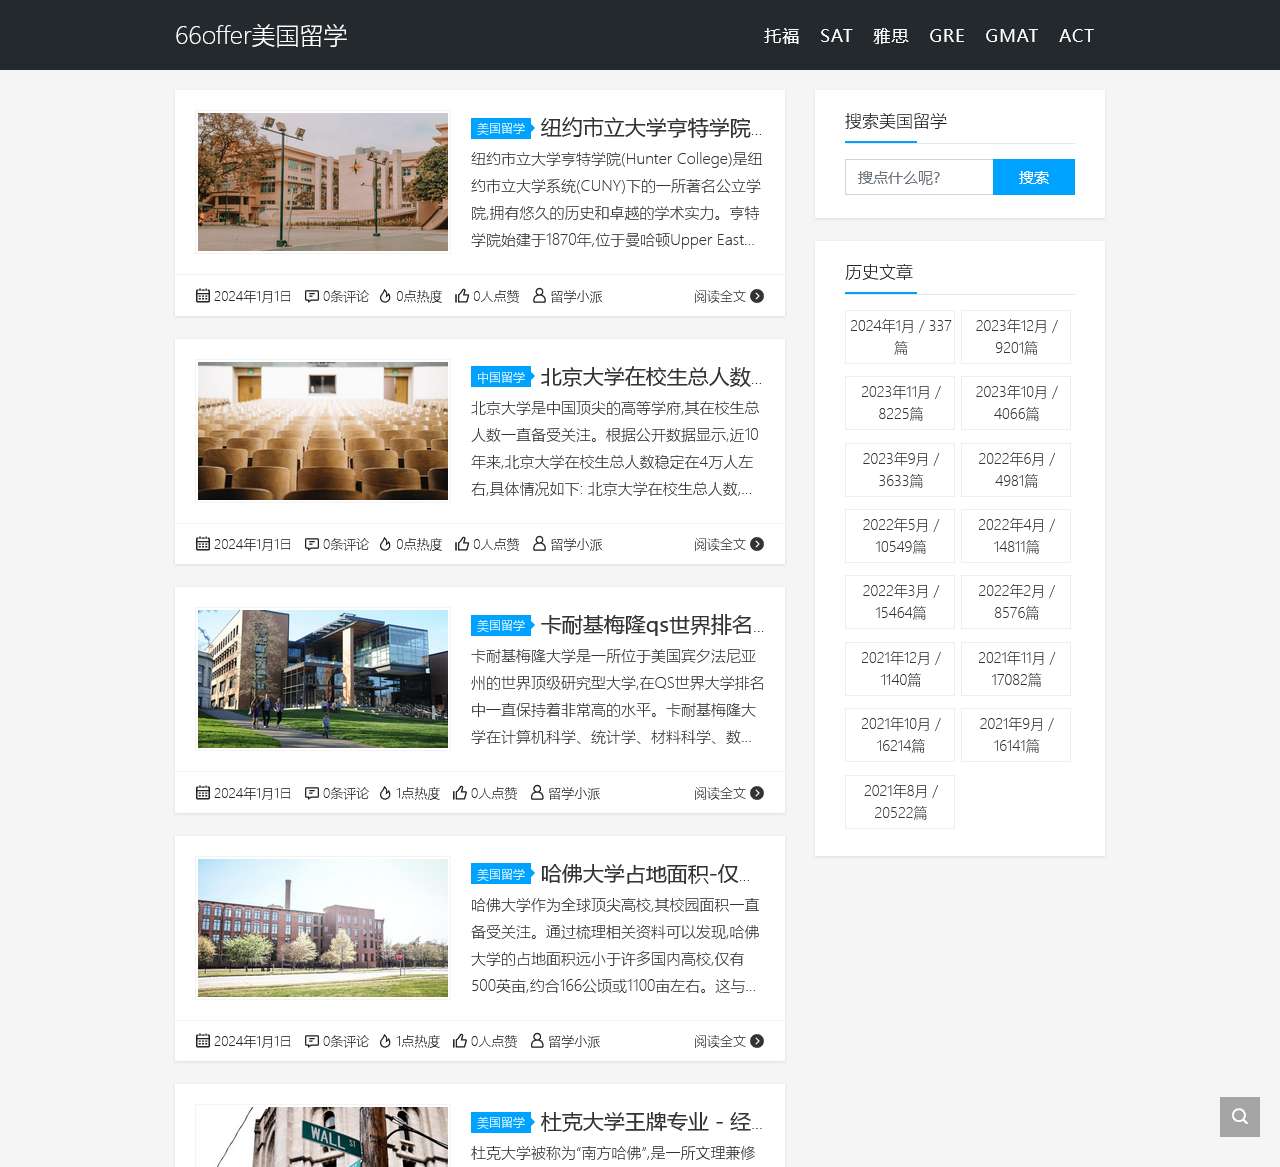The image size is (1280, 1167).
Task: Click the author icon on 纽约市立大学亨特学院 post
Action: (x=540, y=296)
